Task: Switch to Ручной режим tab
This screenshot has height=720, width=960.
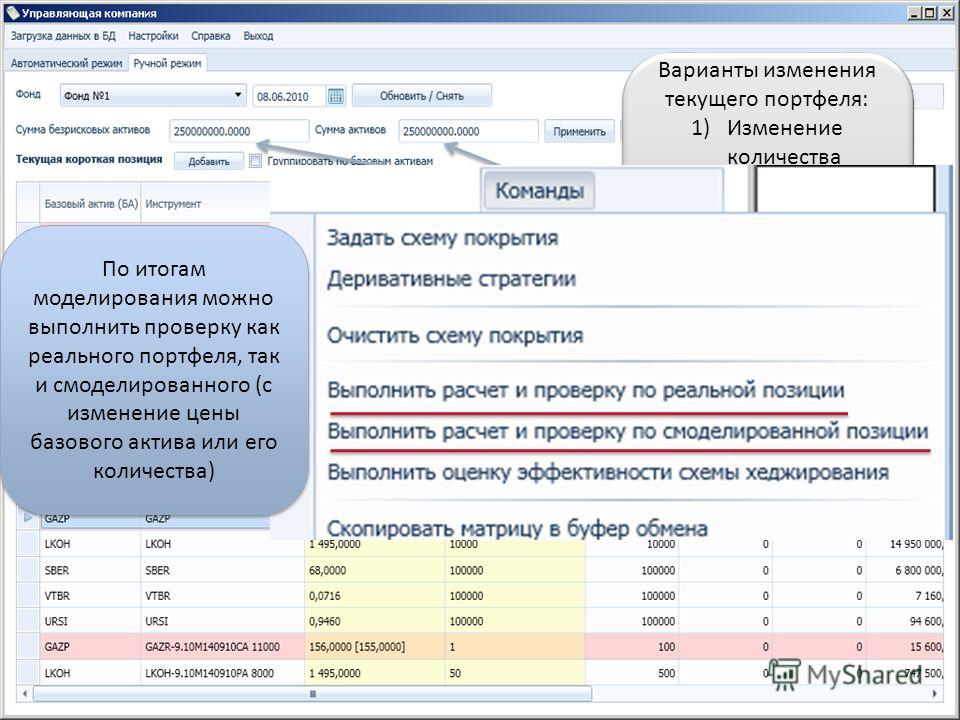Action: point(167,63)
